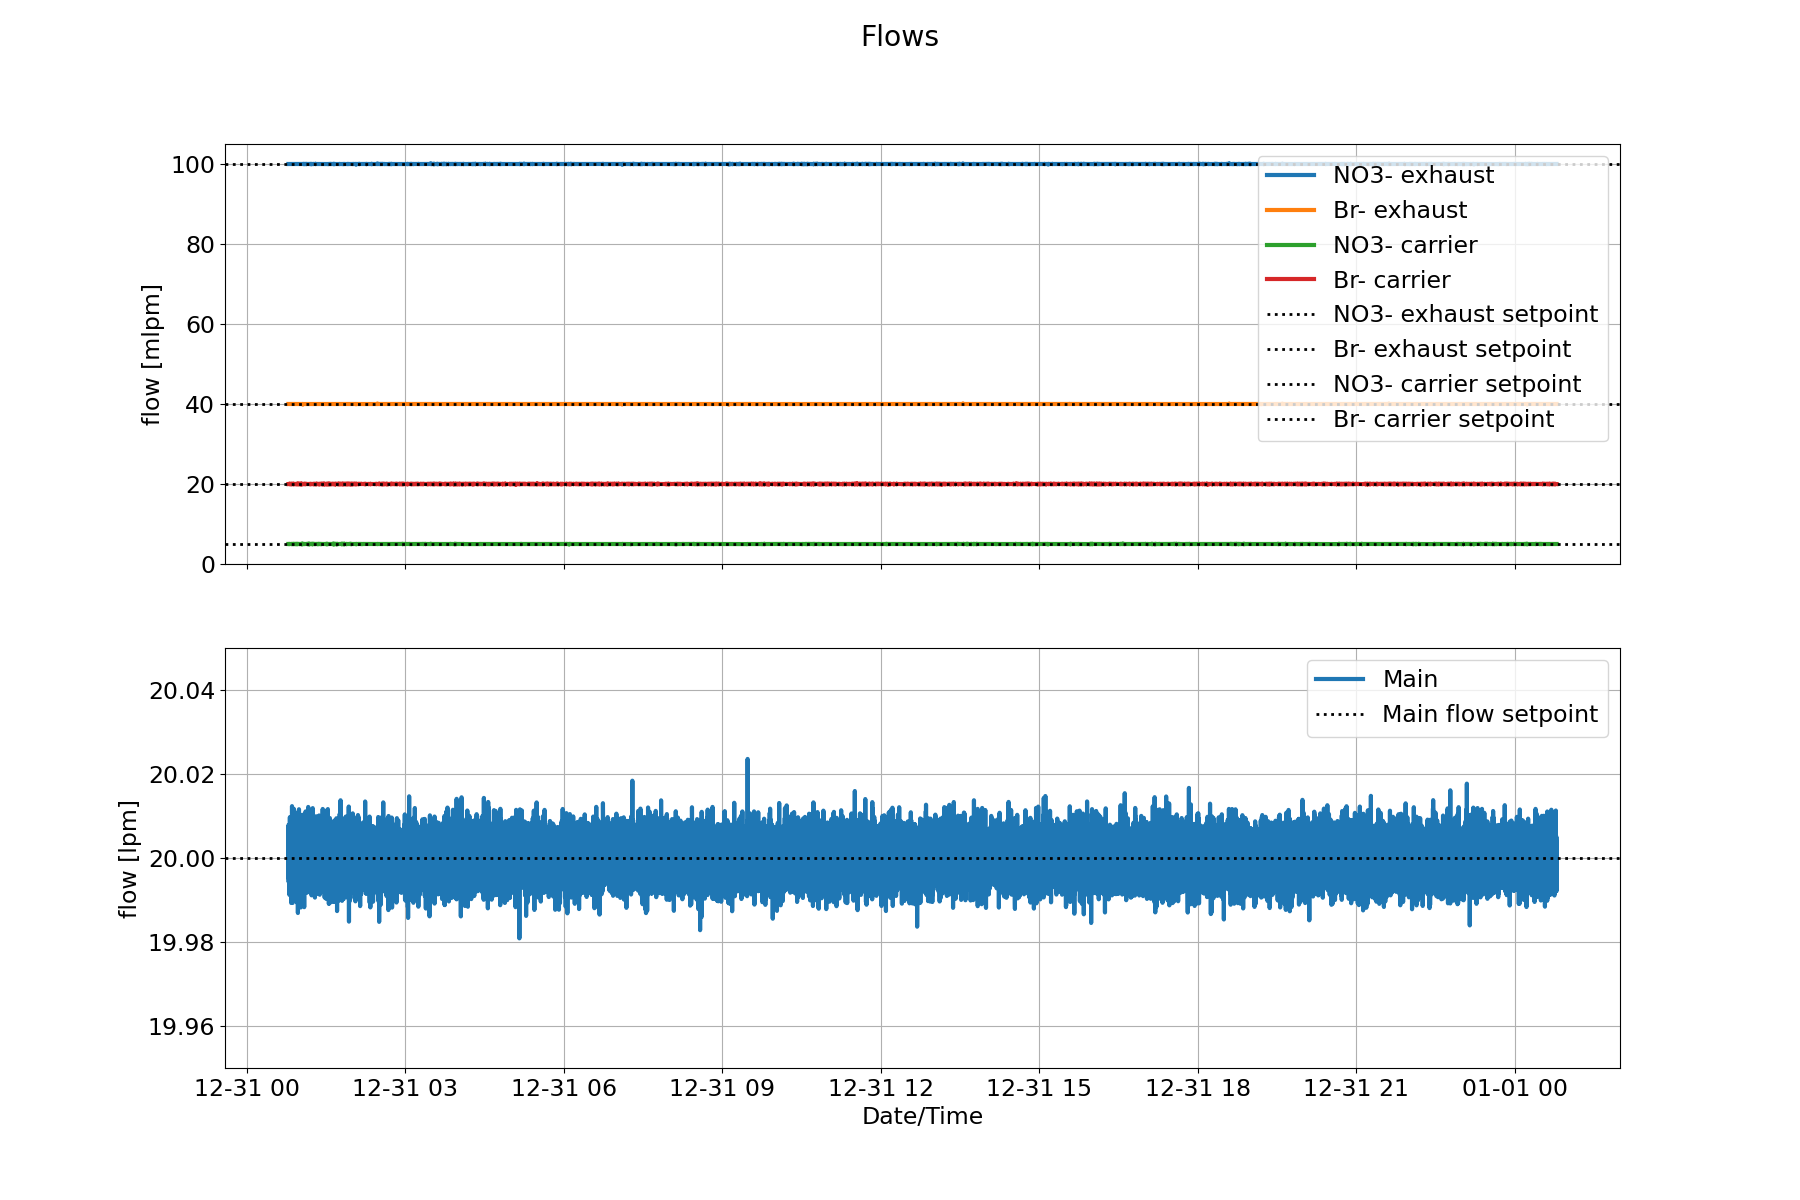
Task: Click the 100 tick label on upper y-axis
Action: pos(193,165)
